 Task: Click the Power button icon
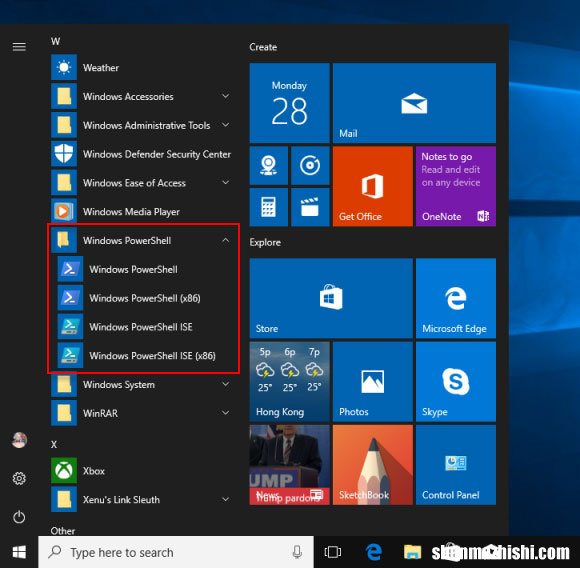pyautogui.click(x=19, y=517)
